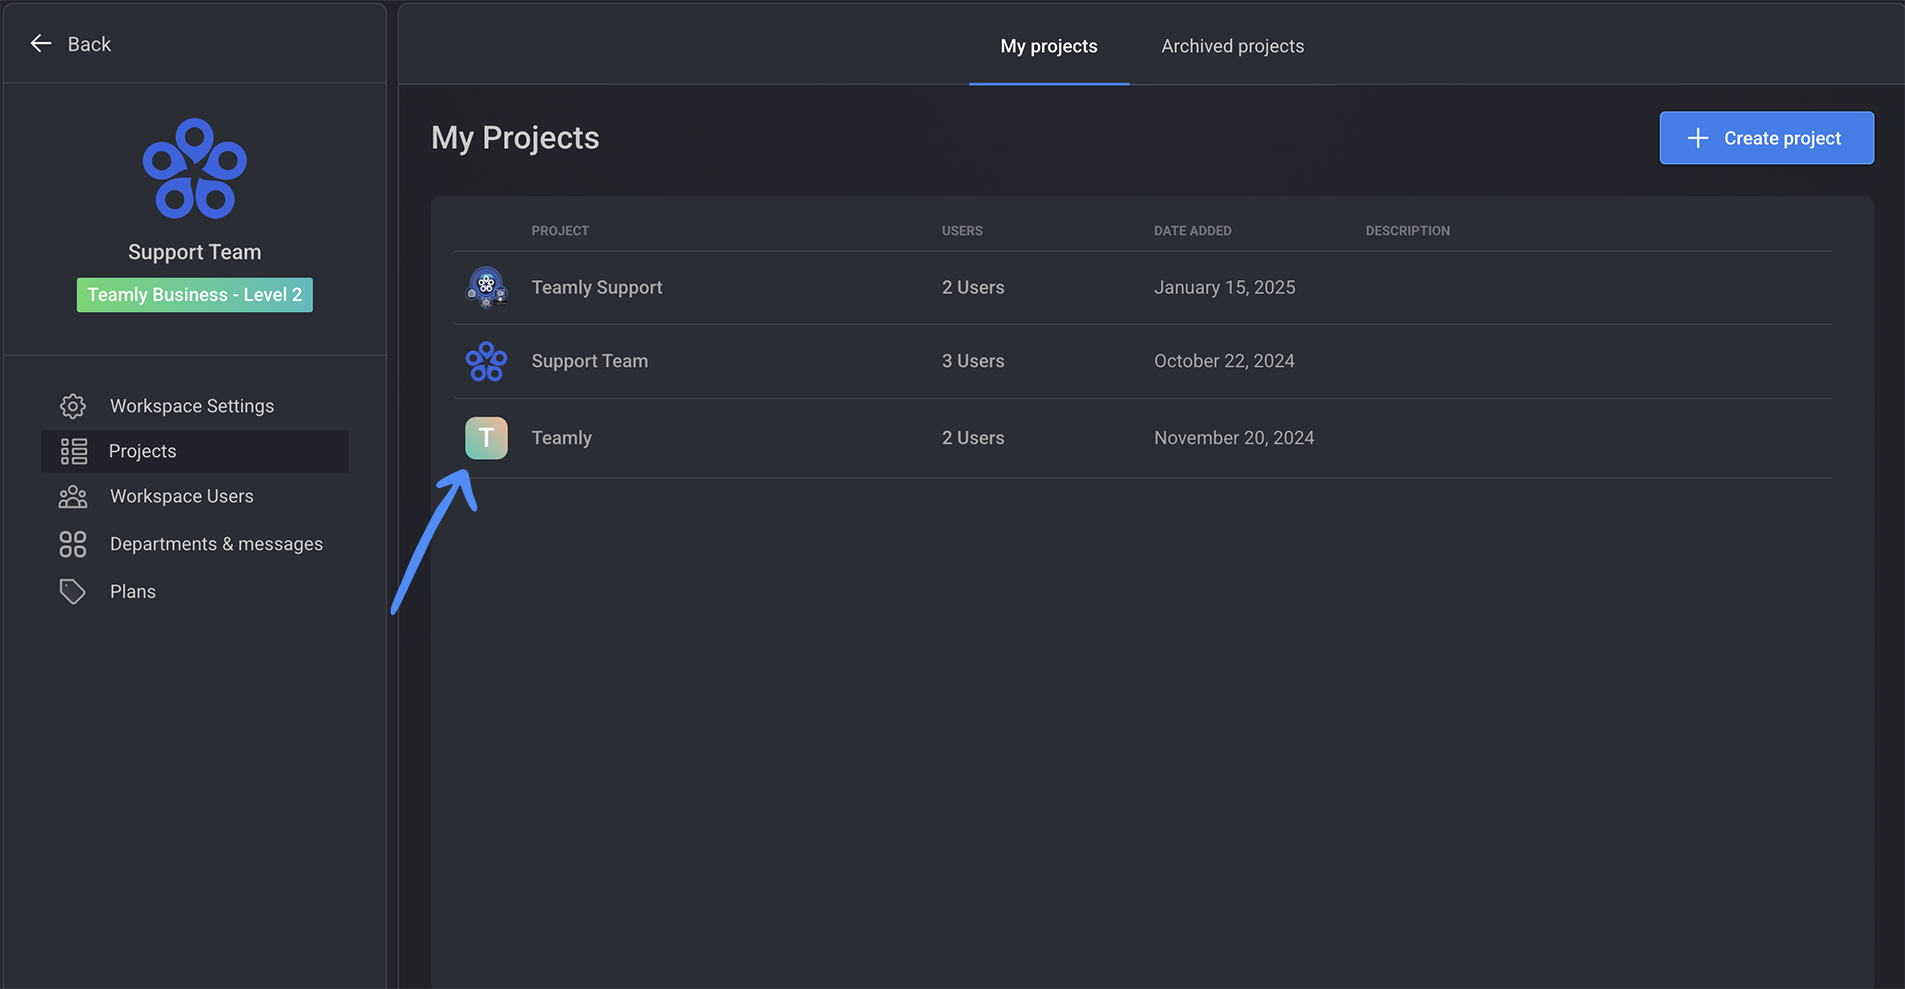Switch to Archived projects tab
Image resolution: width=1905 pixels, height=989 pixels.
(1232, 46)
